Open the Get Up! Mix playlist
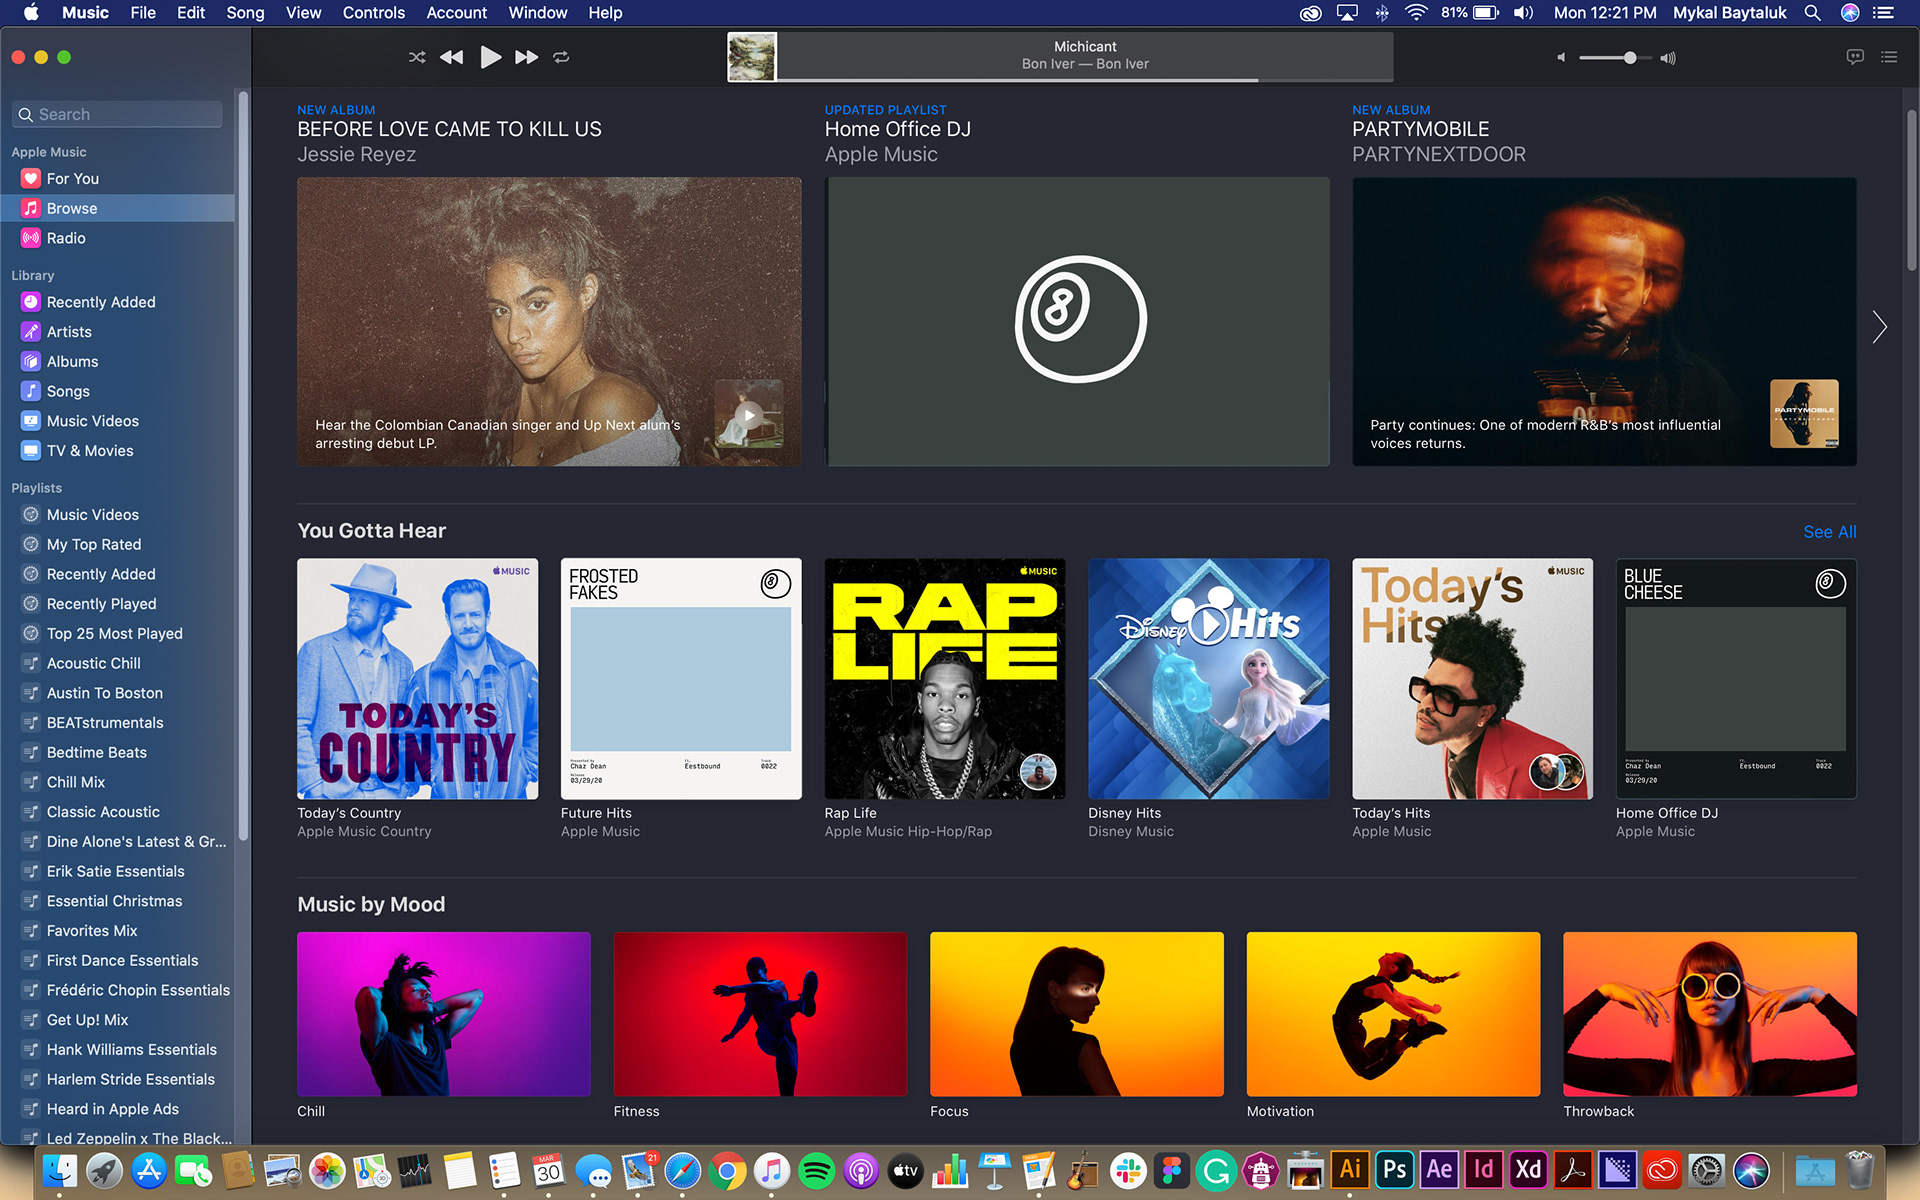 tap(117, 1020)
